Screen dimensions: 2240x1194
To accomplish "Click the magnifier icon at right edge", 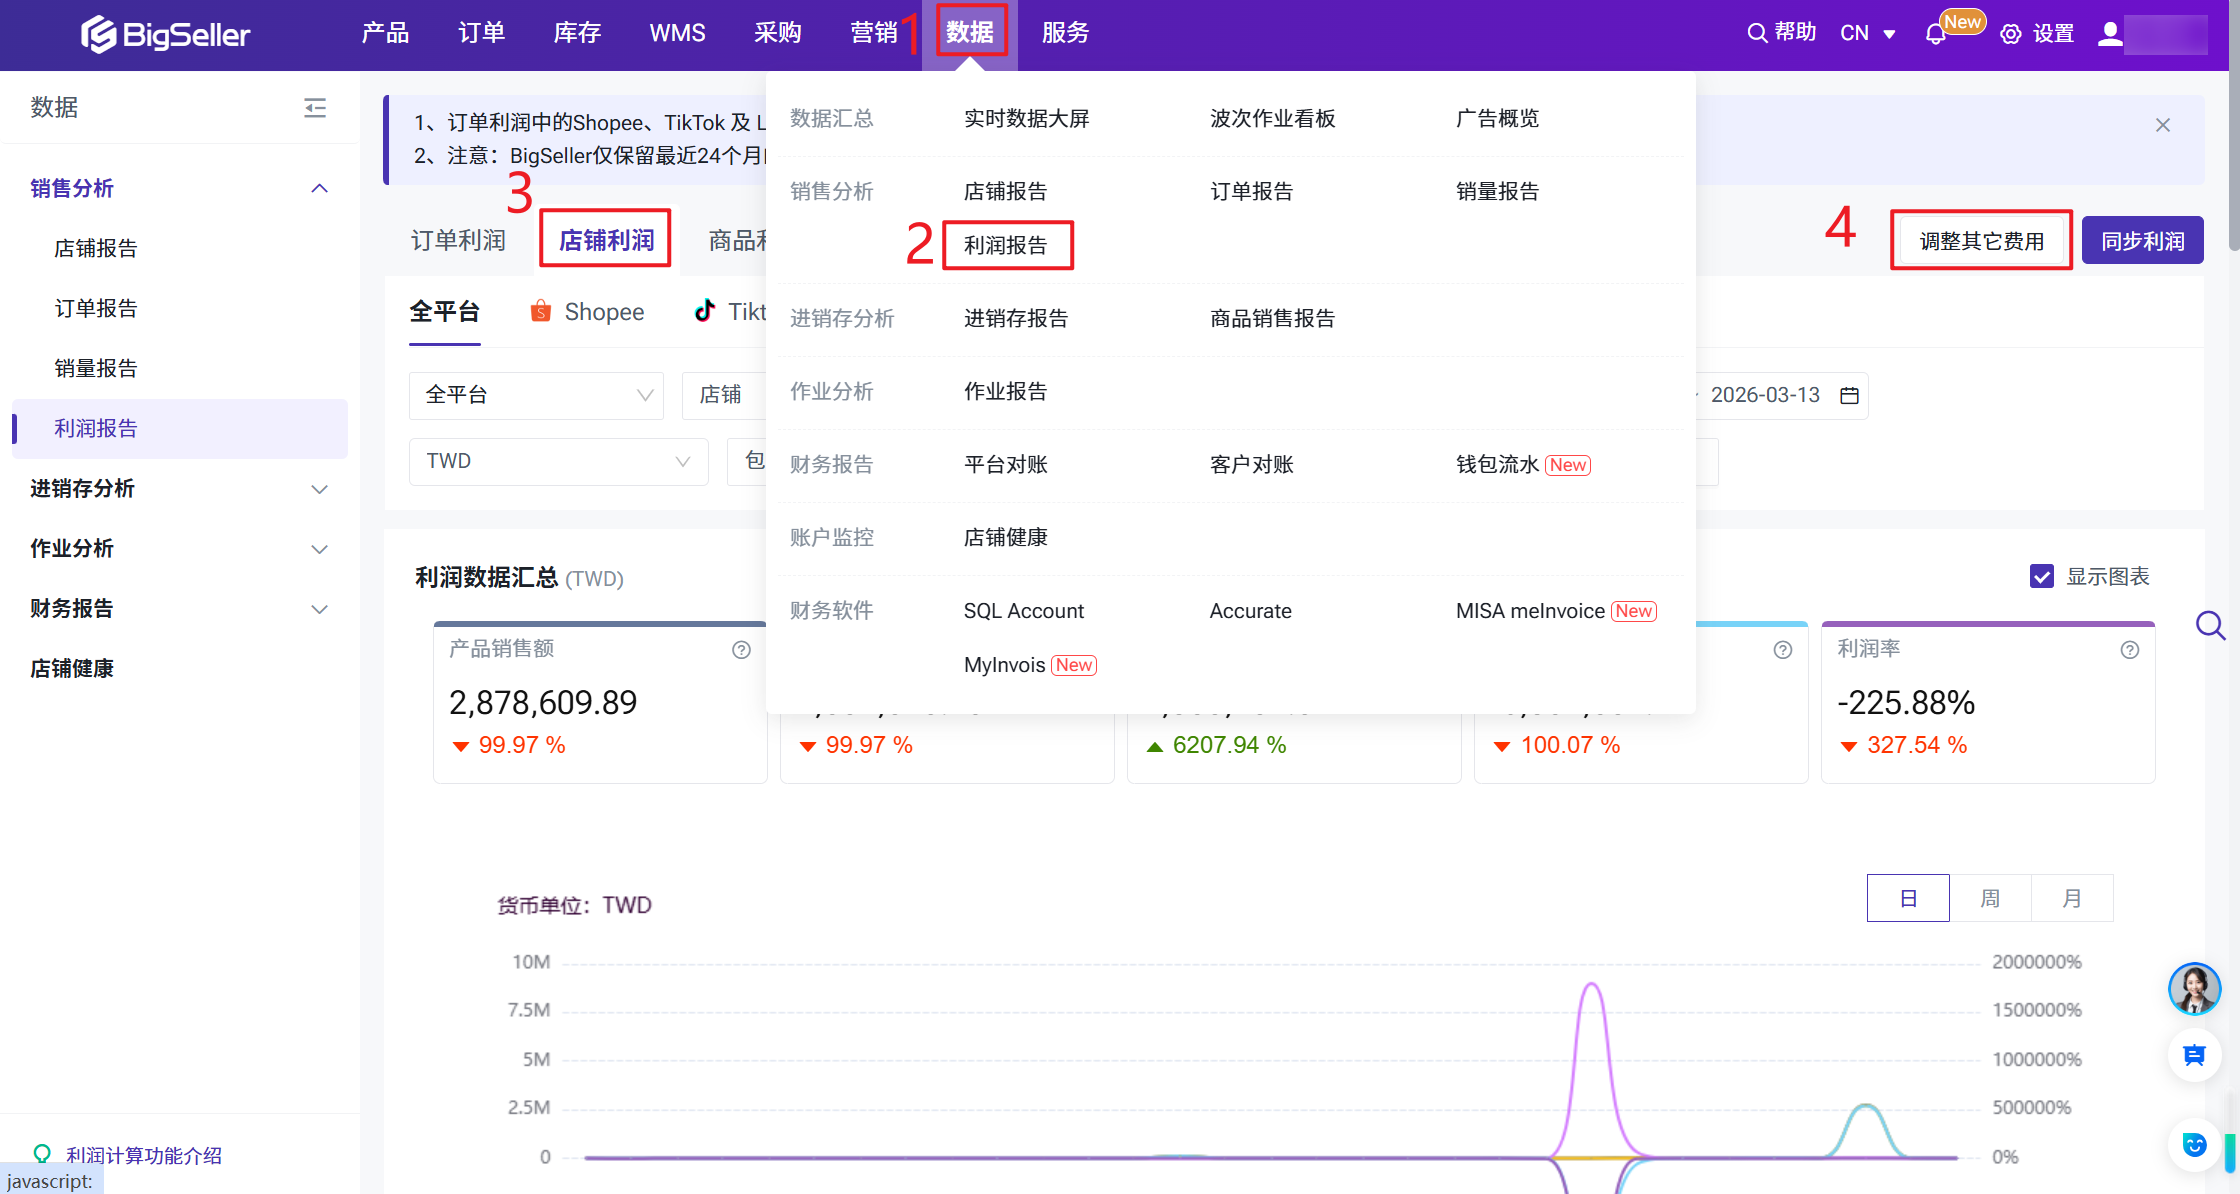I will (x=2210, y=626).
